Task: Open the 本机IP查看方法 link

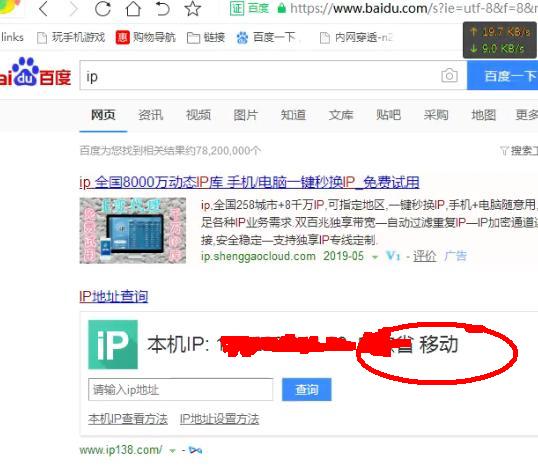Action: (128, 419)
